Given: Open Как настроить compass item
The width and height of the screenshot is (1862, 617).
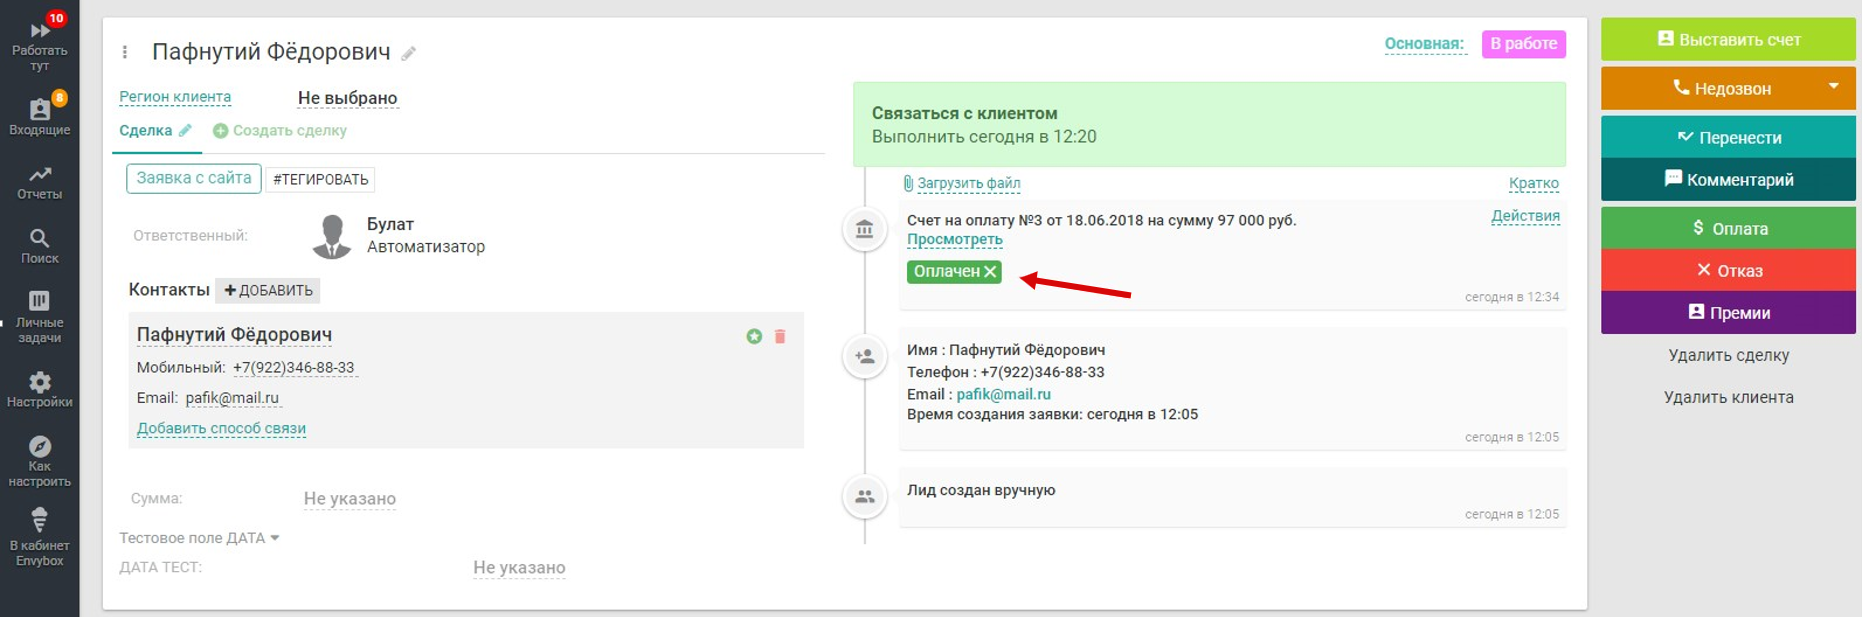Looking at the screenshot, I should pyautogui.click(x=40, y=461).
